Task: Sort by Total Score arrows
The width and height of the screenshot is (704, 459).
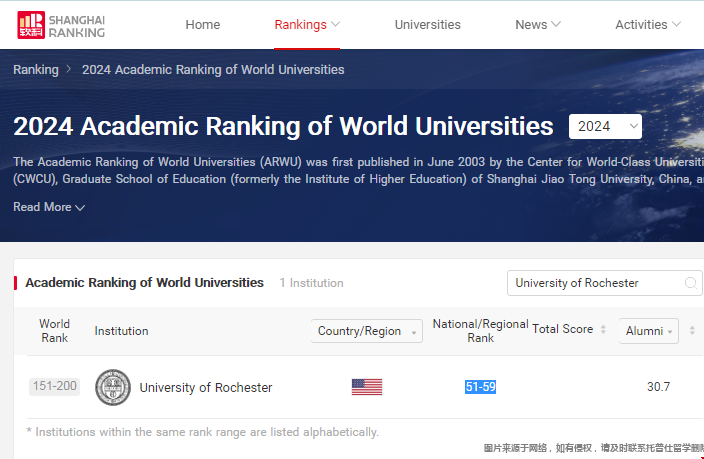Action: [603, 329]
